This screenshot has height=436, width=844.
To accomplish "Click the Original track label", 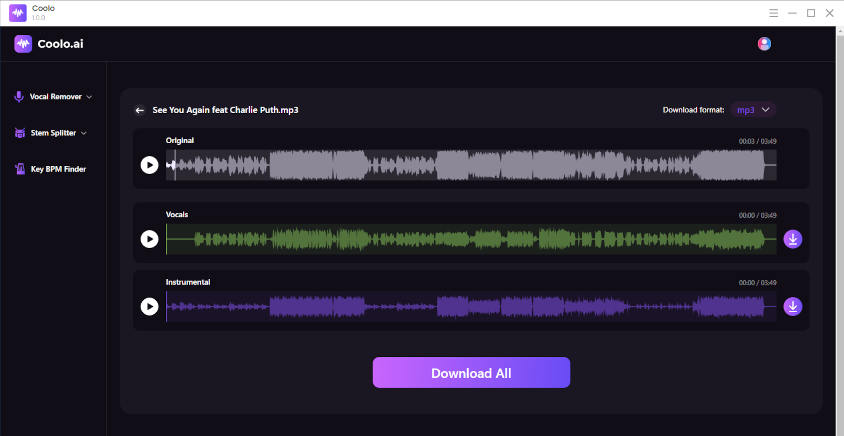I will [x=180, y=140].
